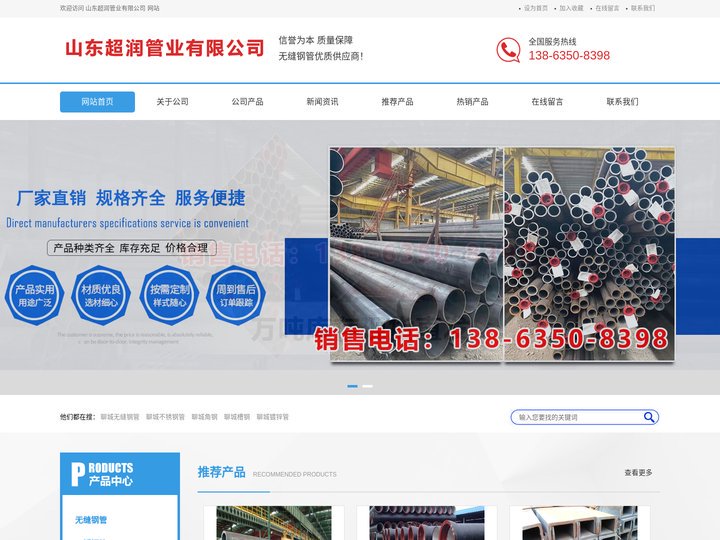
Task: Click keyword 聊城槽钢
Action: pos(237,417)
